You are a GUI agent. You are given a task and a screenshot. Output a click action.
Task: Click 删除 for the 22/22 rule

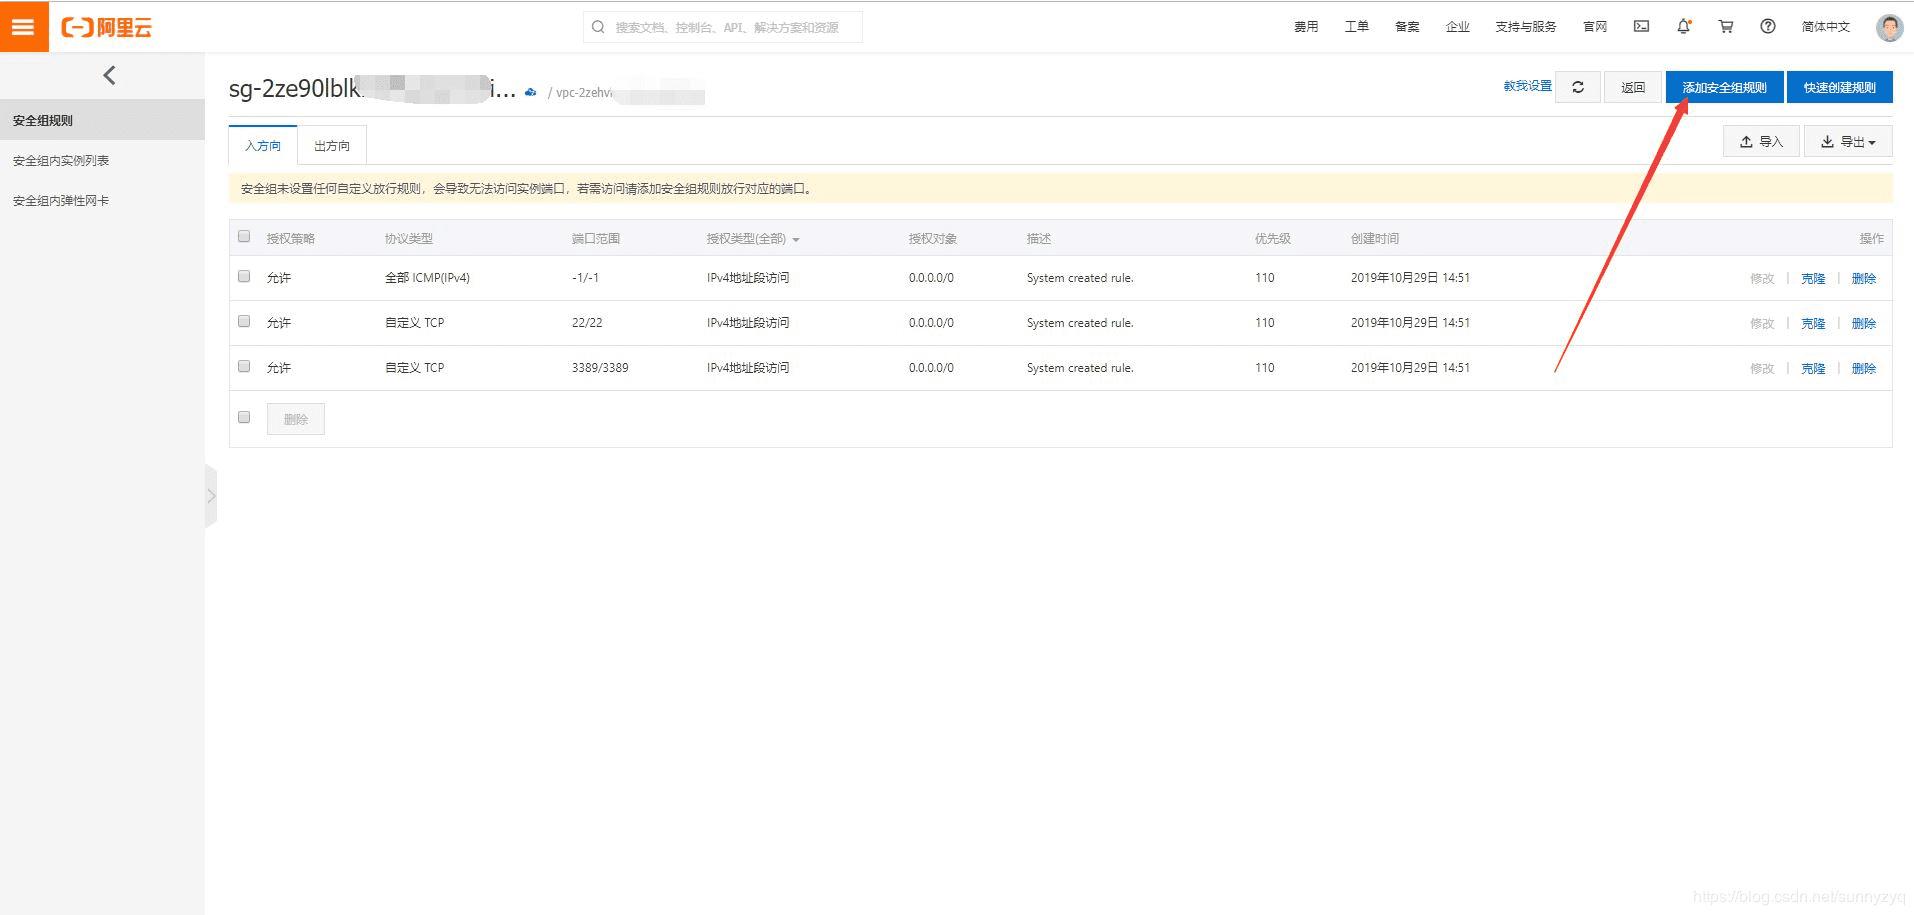click(1864, 323)
